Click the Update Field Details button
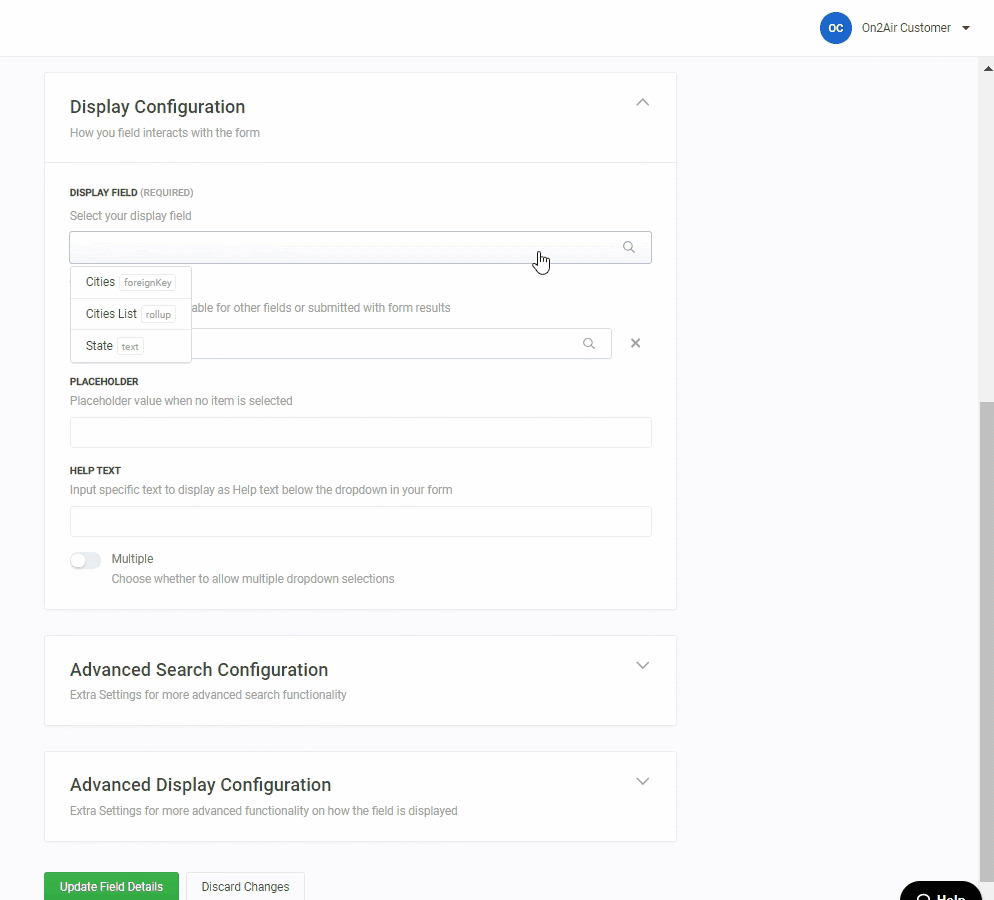The image size is (994, 900). 111,886
